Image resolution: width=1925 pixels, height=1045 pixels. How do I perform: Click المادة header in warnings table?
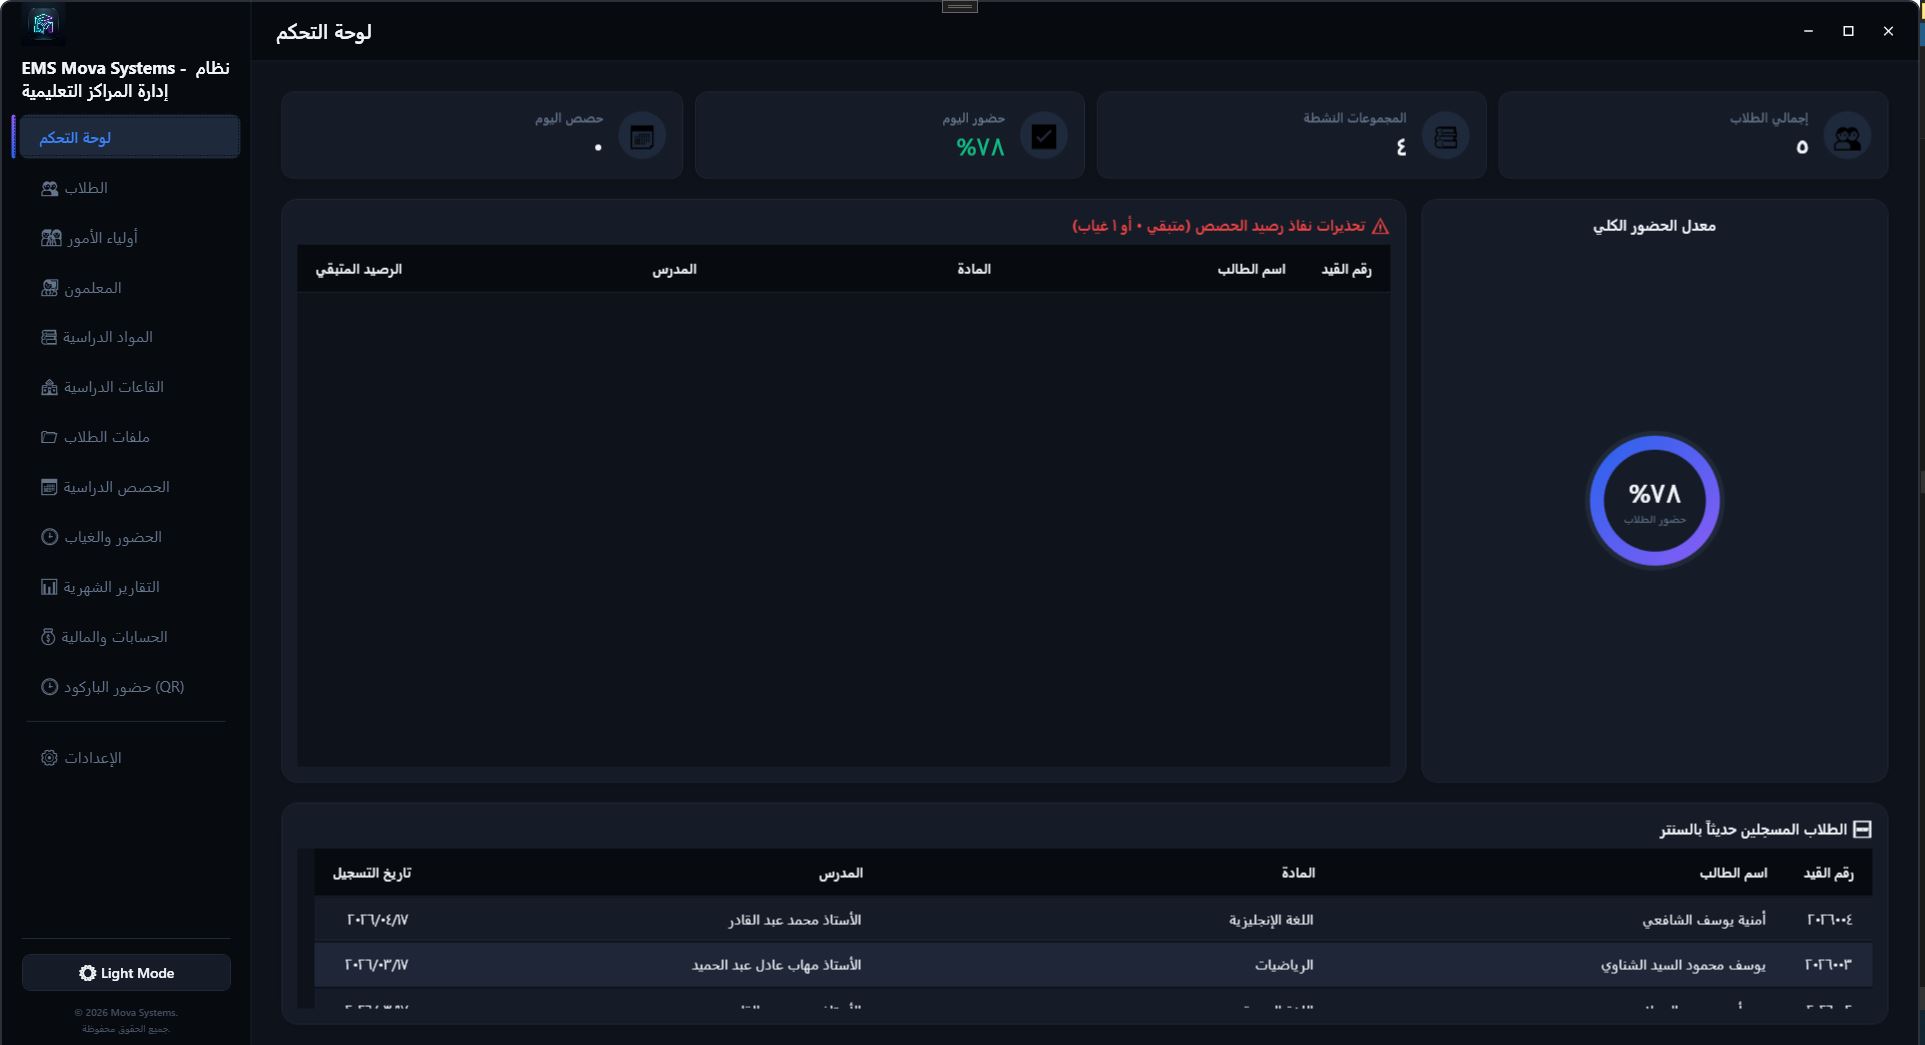click(x=974, y=269)
